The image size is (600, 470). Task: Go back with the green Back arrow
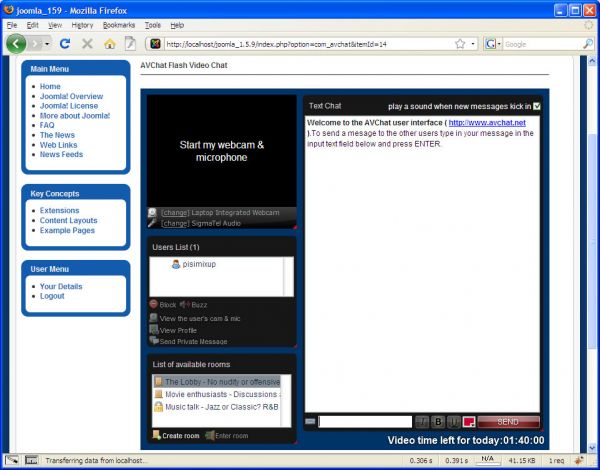[x=16, y=44]
